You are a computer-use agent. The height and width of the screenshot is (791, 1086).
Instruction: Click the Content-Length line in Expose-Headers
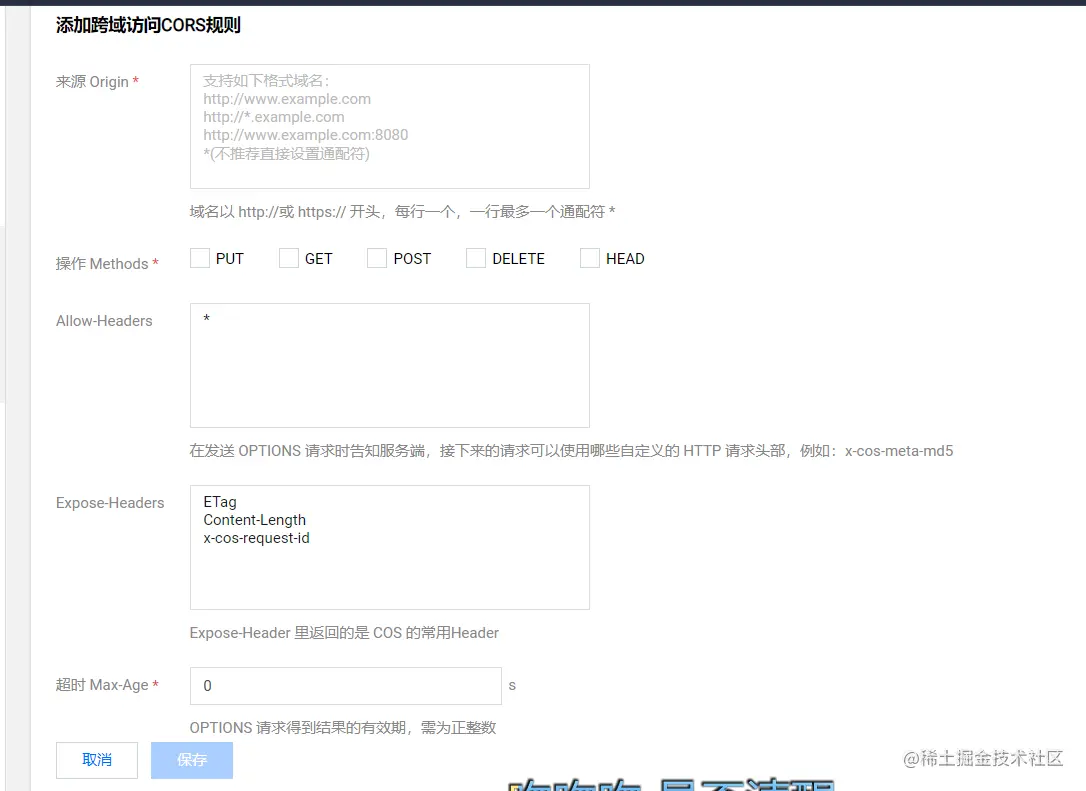pos(254,519)
